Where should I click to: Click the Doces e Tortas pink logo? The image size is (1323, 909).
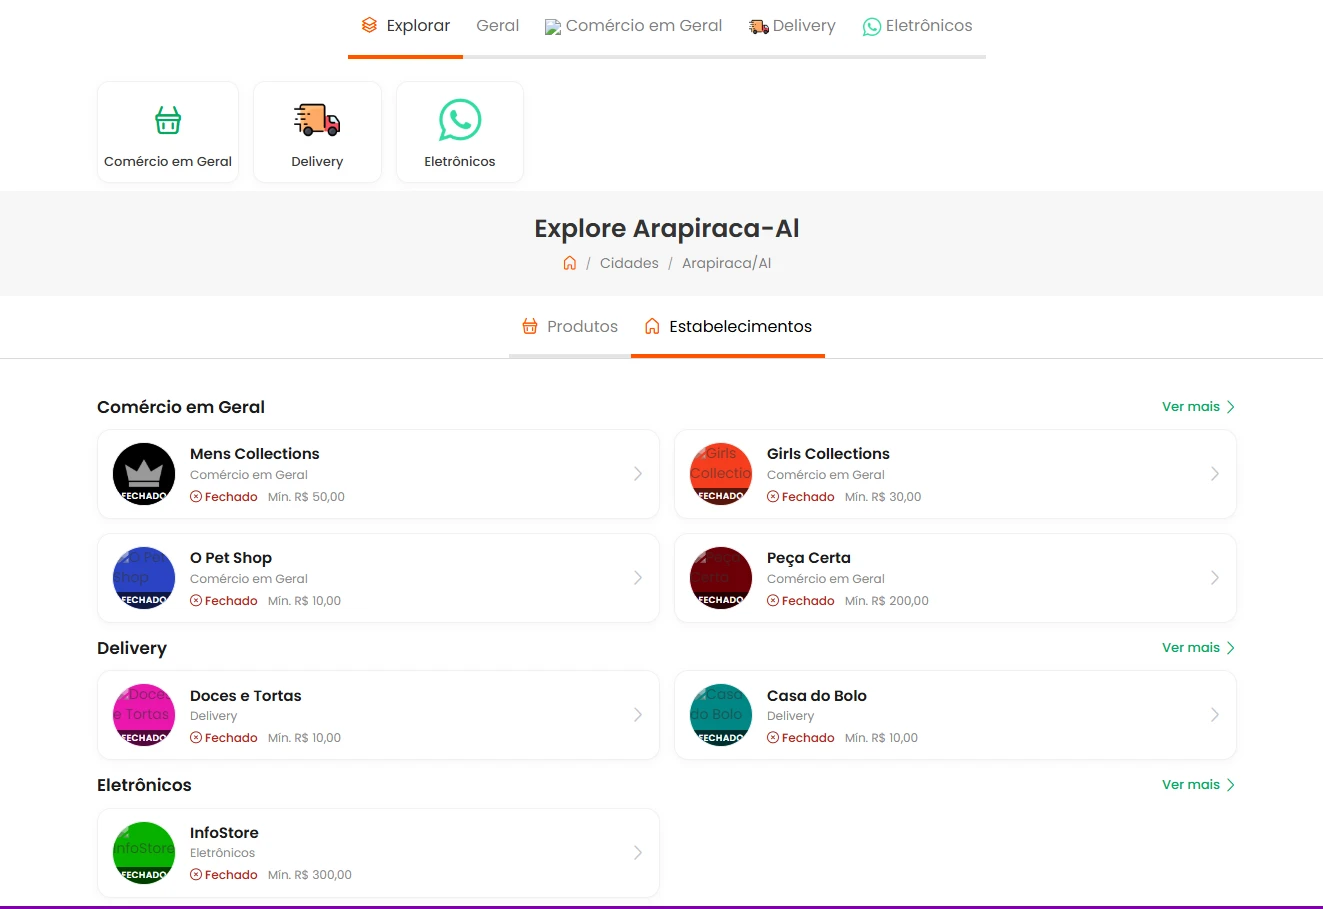pos(144,715)
